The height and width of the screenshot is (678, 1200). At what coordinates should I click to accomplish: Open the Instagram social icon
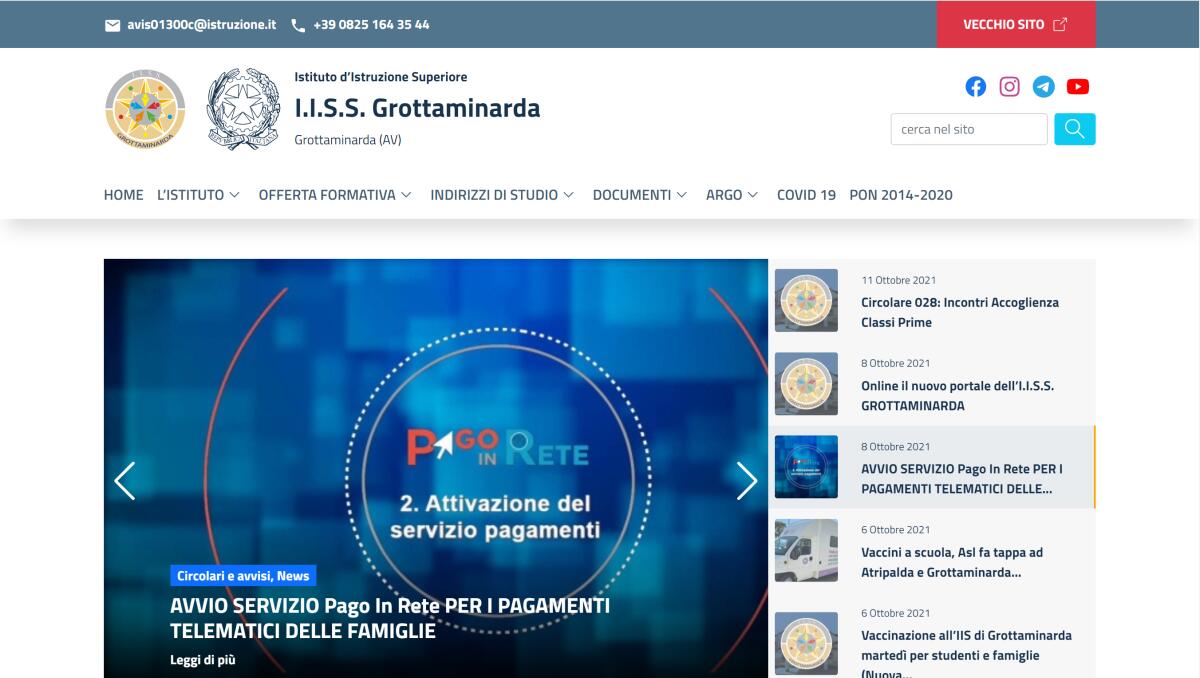(x=1010, y=87)
